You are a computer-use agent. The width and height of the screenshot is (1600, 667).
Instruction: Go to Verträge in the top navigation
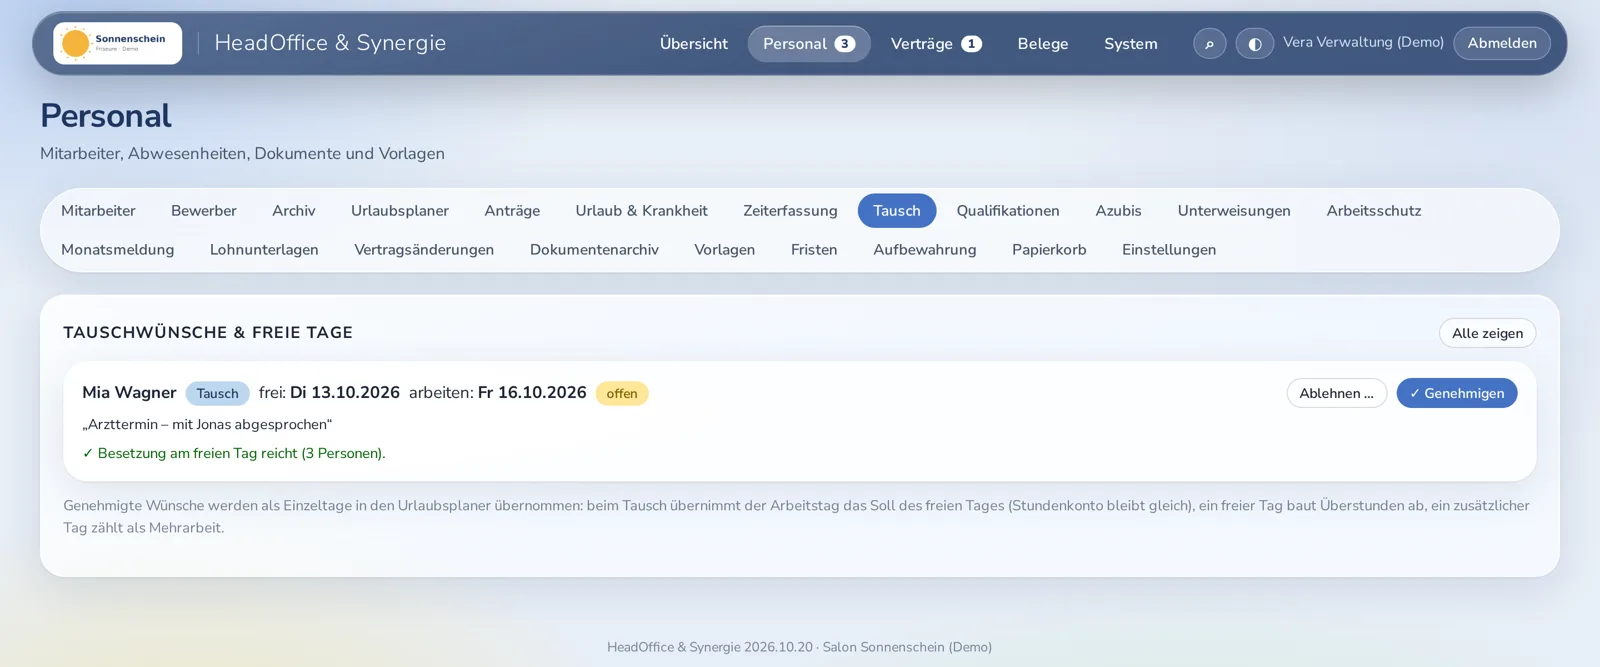click(936, 43)
